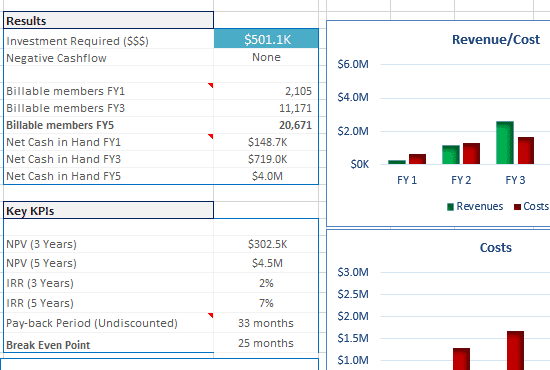Select the red Costs legend marker
The image size is (550, 370).
pos(517,207)
